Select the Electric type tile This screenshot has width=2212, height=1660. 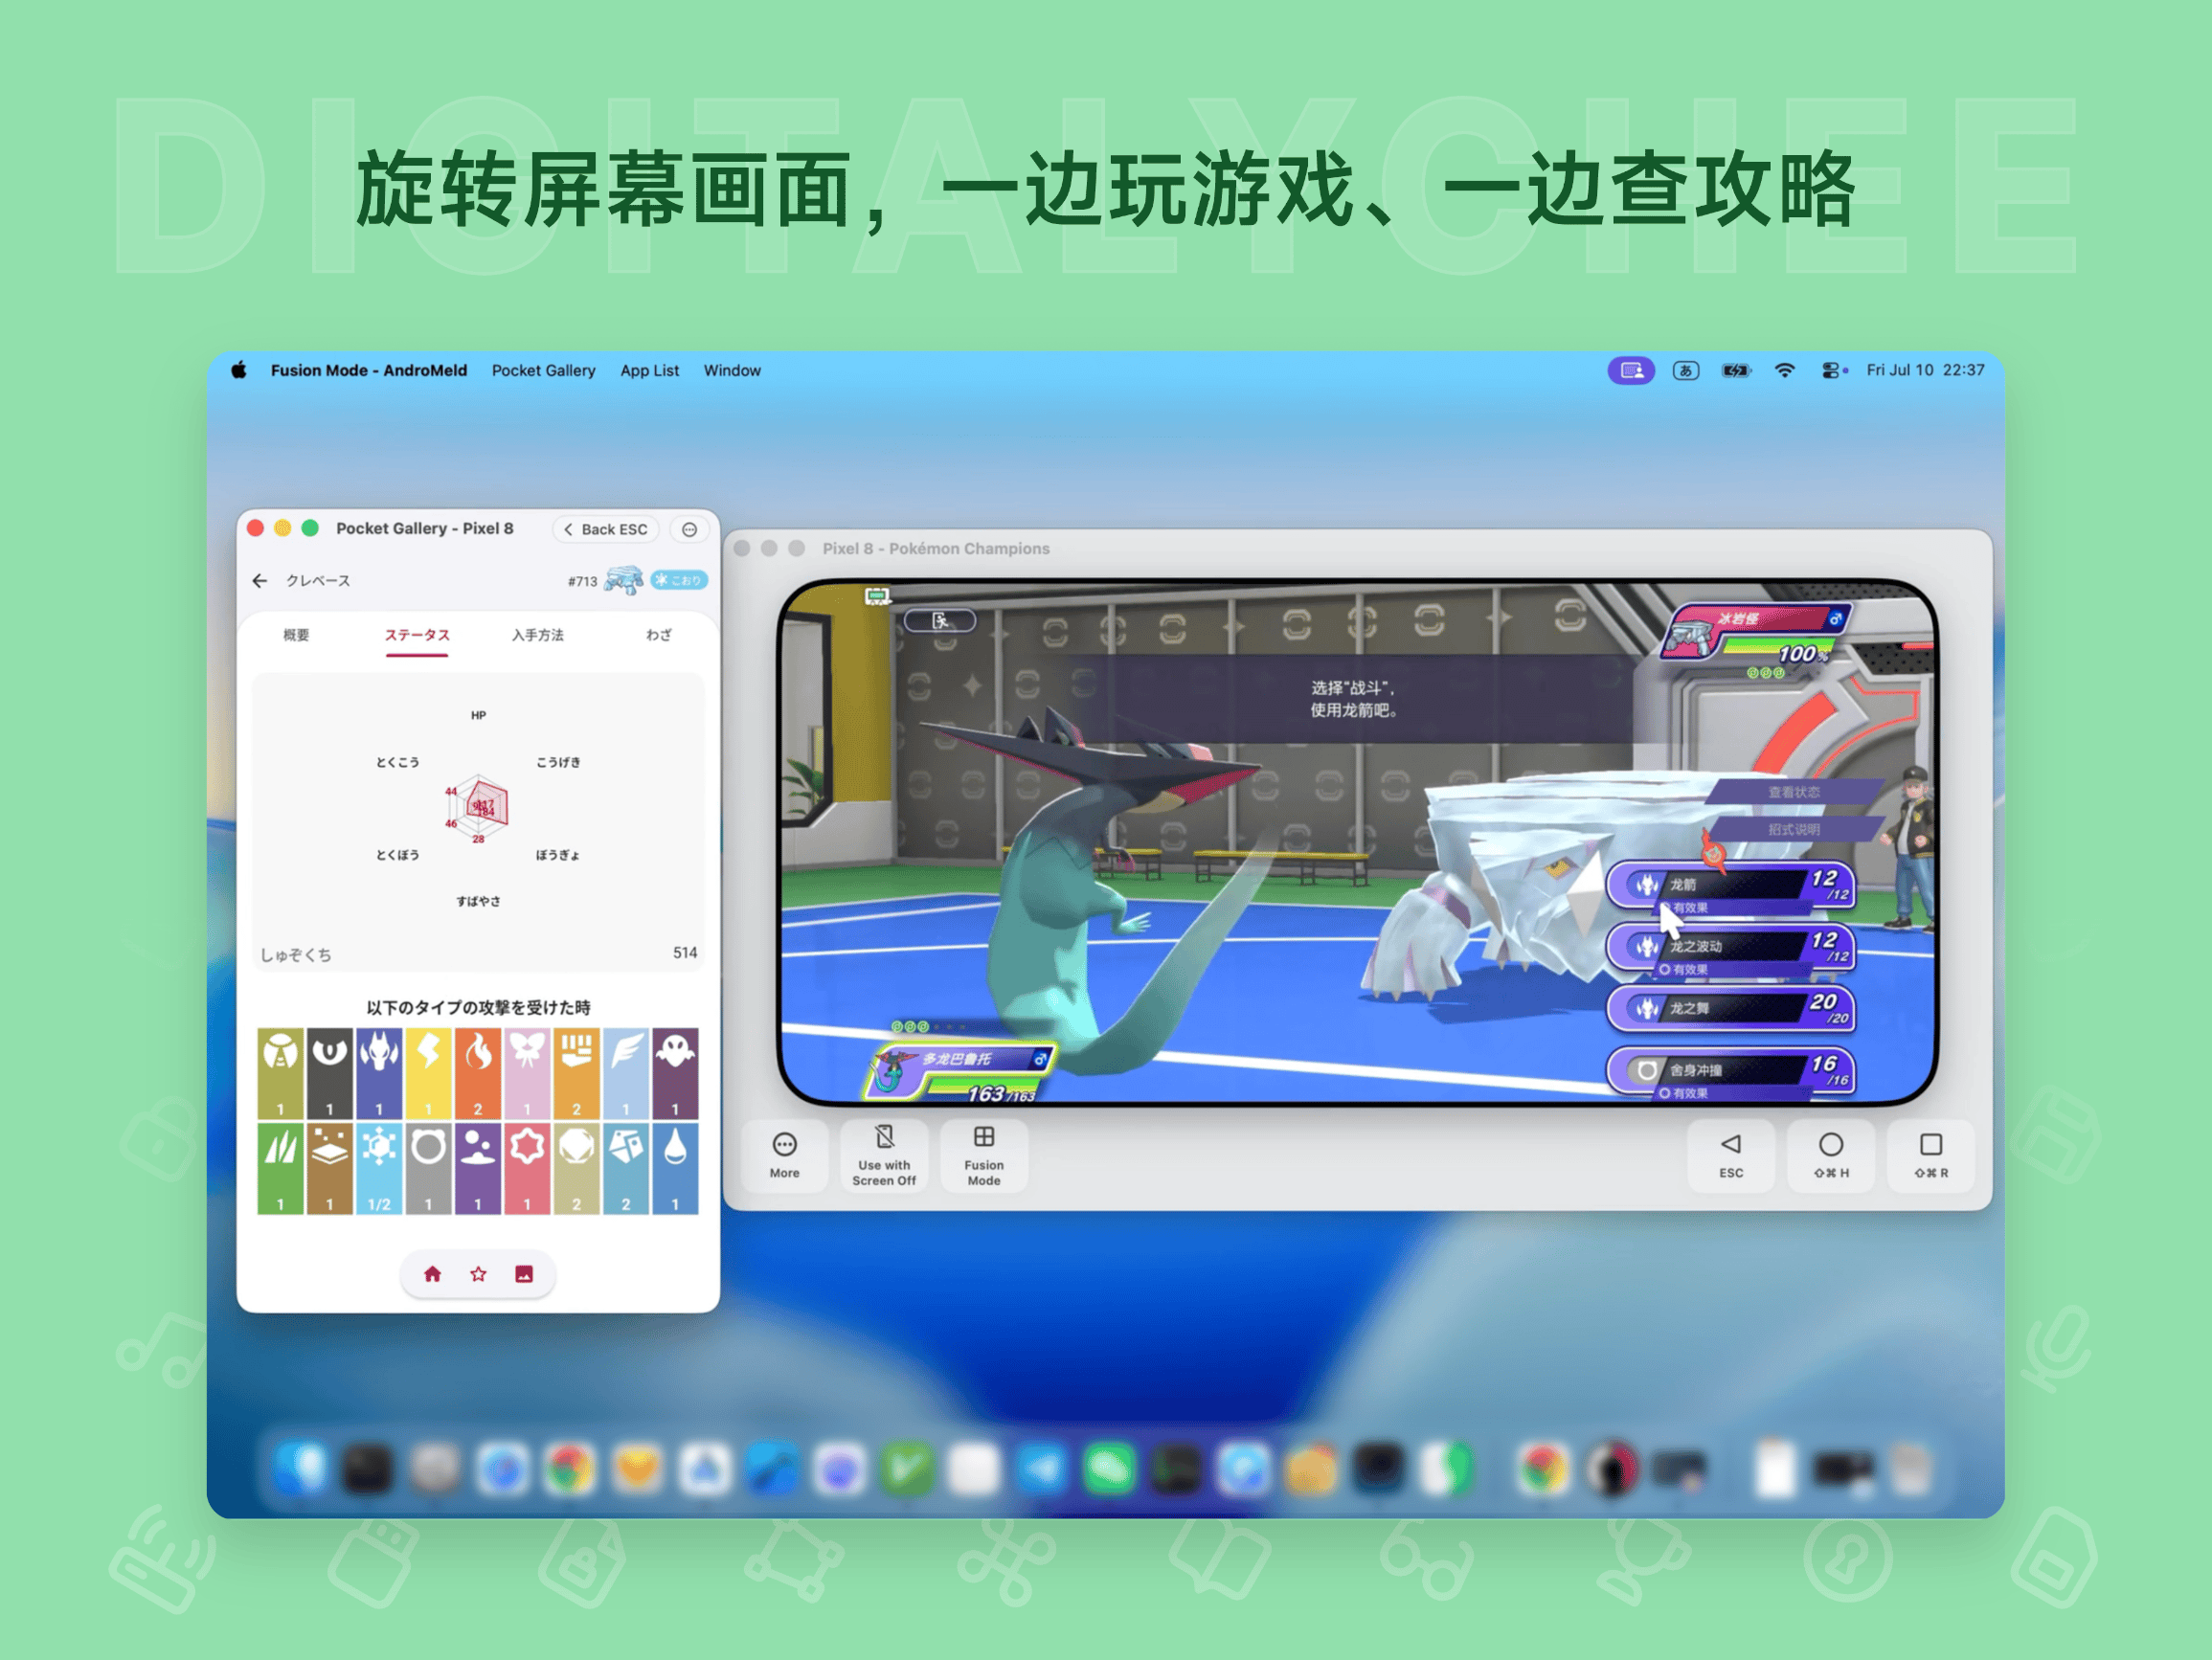tap(428, 1073)
